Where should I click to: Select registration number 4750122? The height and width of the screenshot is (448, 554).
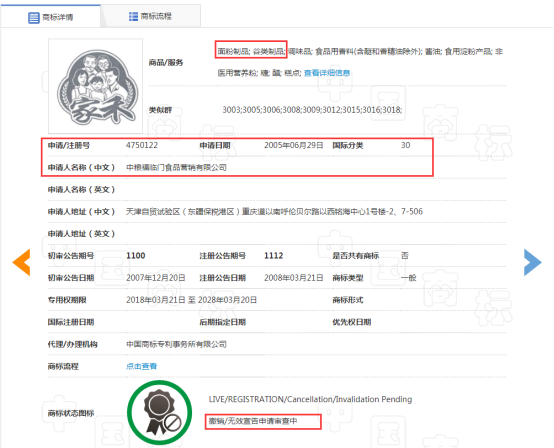142,145
